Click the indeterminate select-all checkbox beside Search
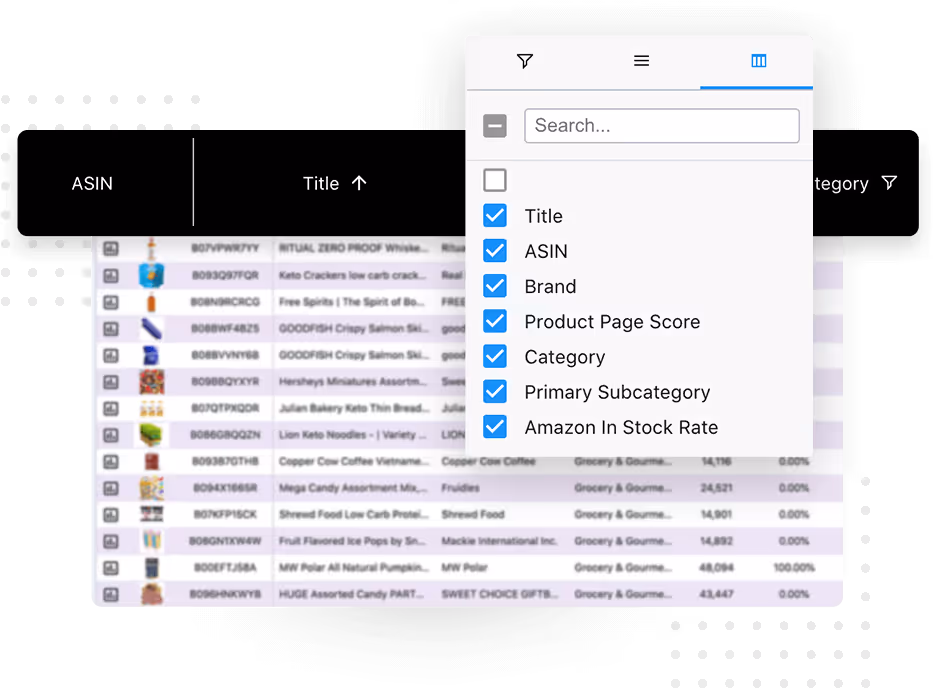936x696 pixels. click(x=495, y=126)
